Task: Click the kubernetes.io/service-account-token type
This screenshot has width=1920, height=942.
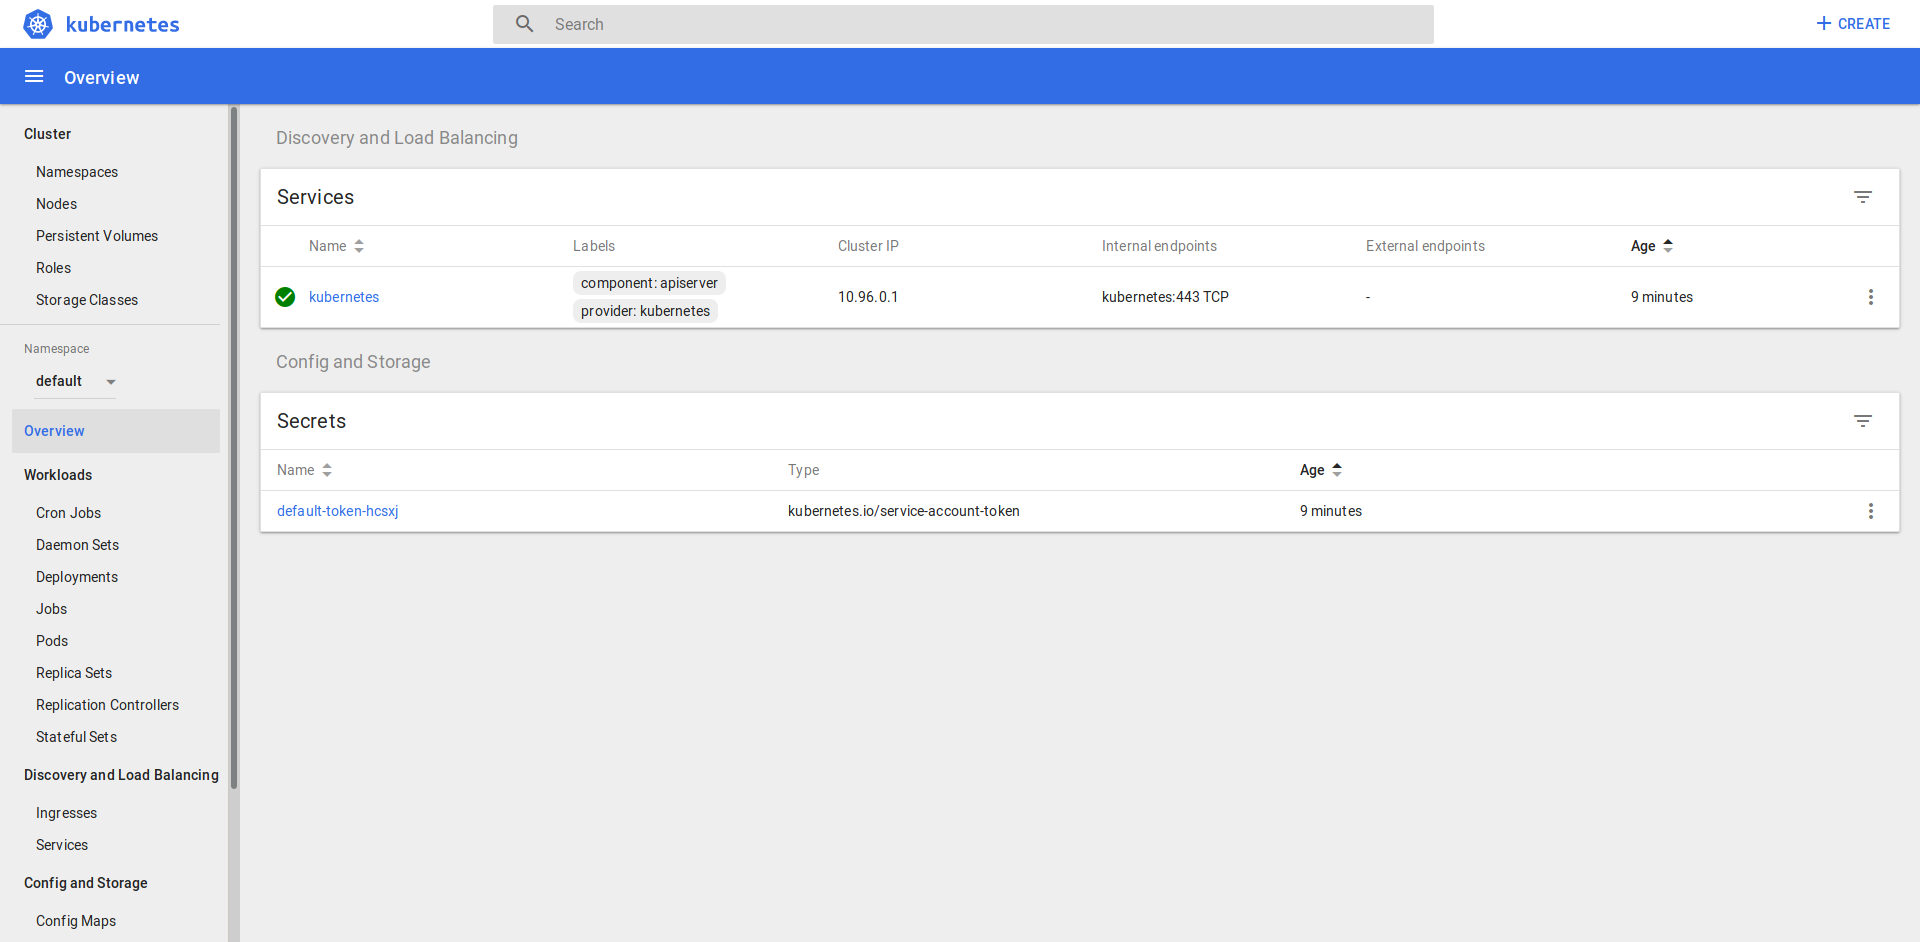Action: click(x=903, y=511)
